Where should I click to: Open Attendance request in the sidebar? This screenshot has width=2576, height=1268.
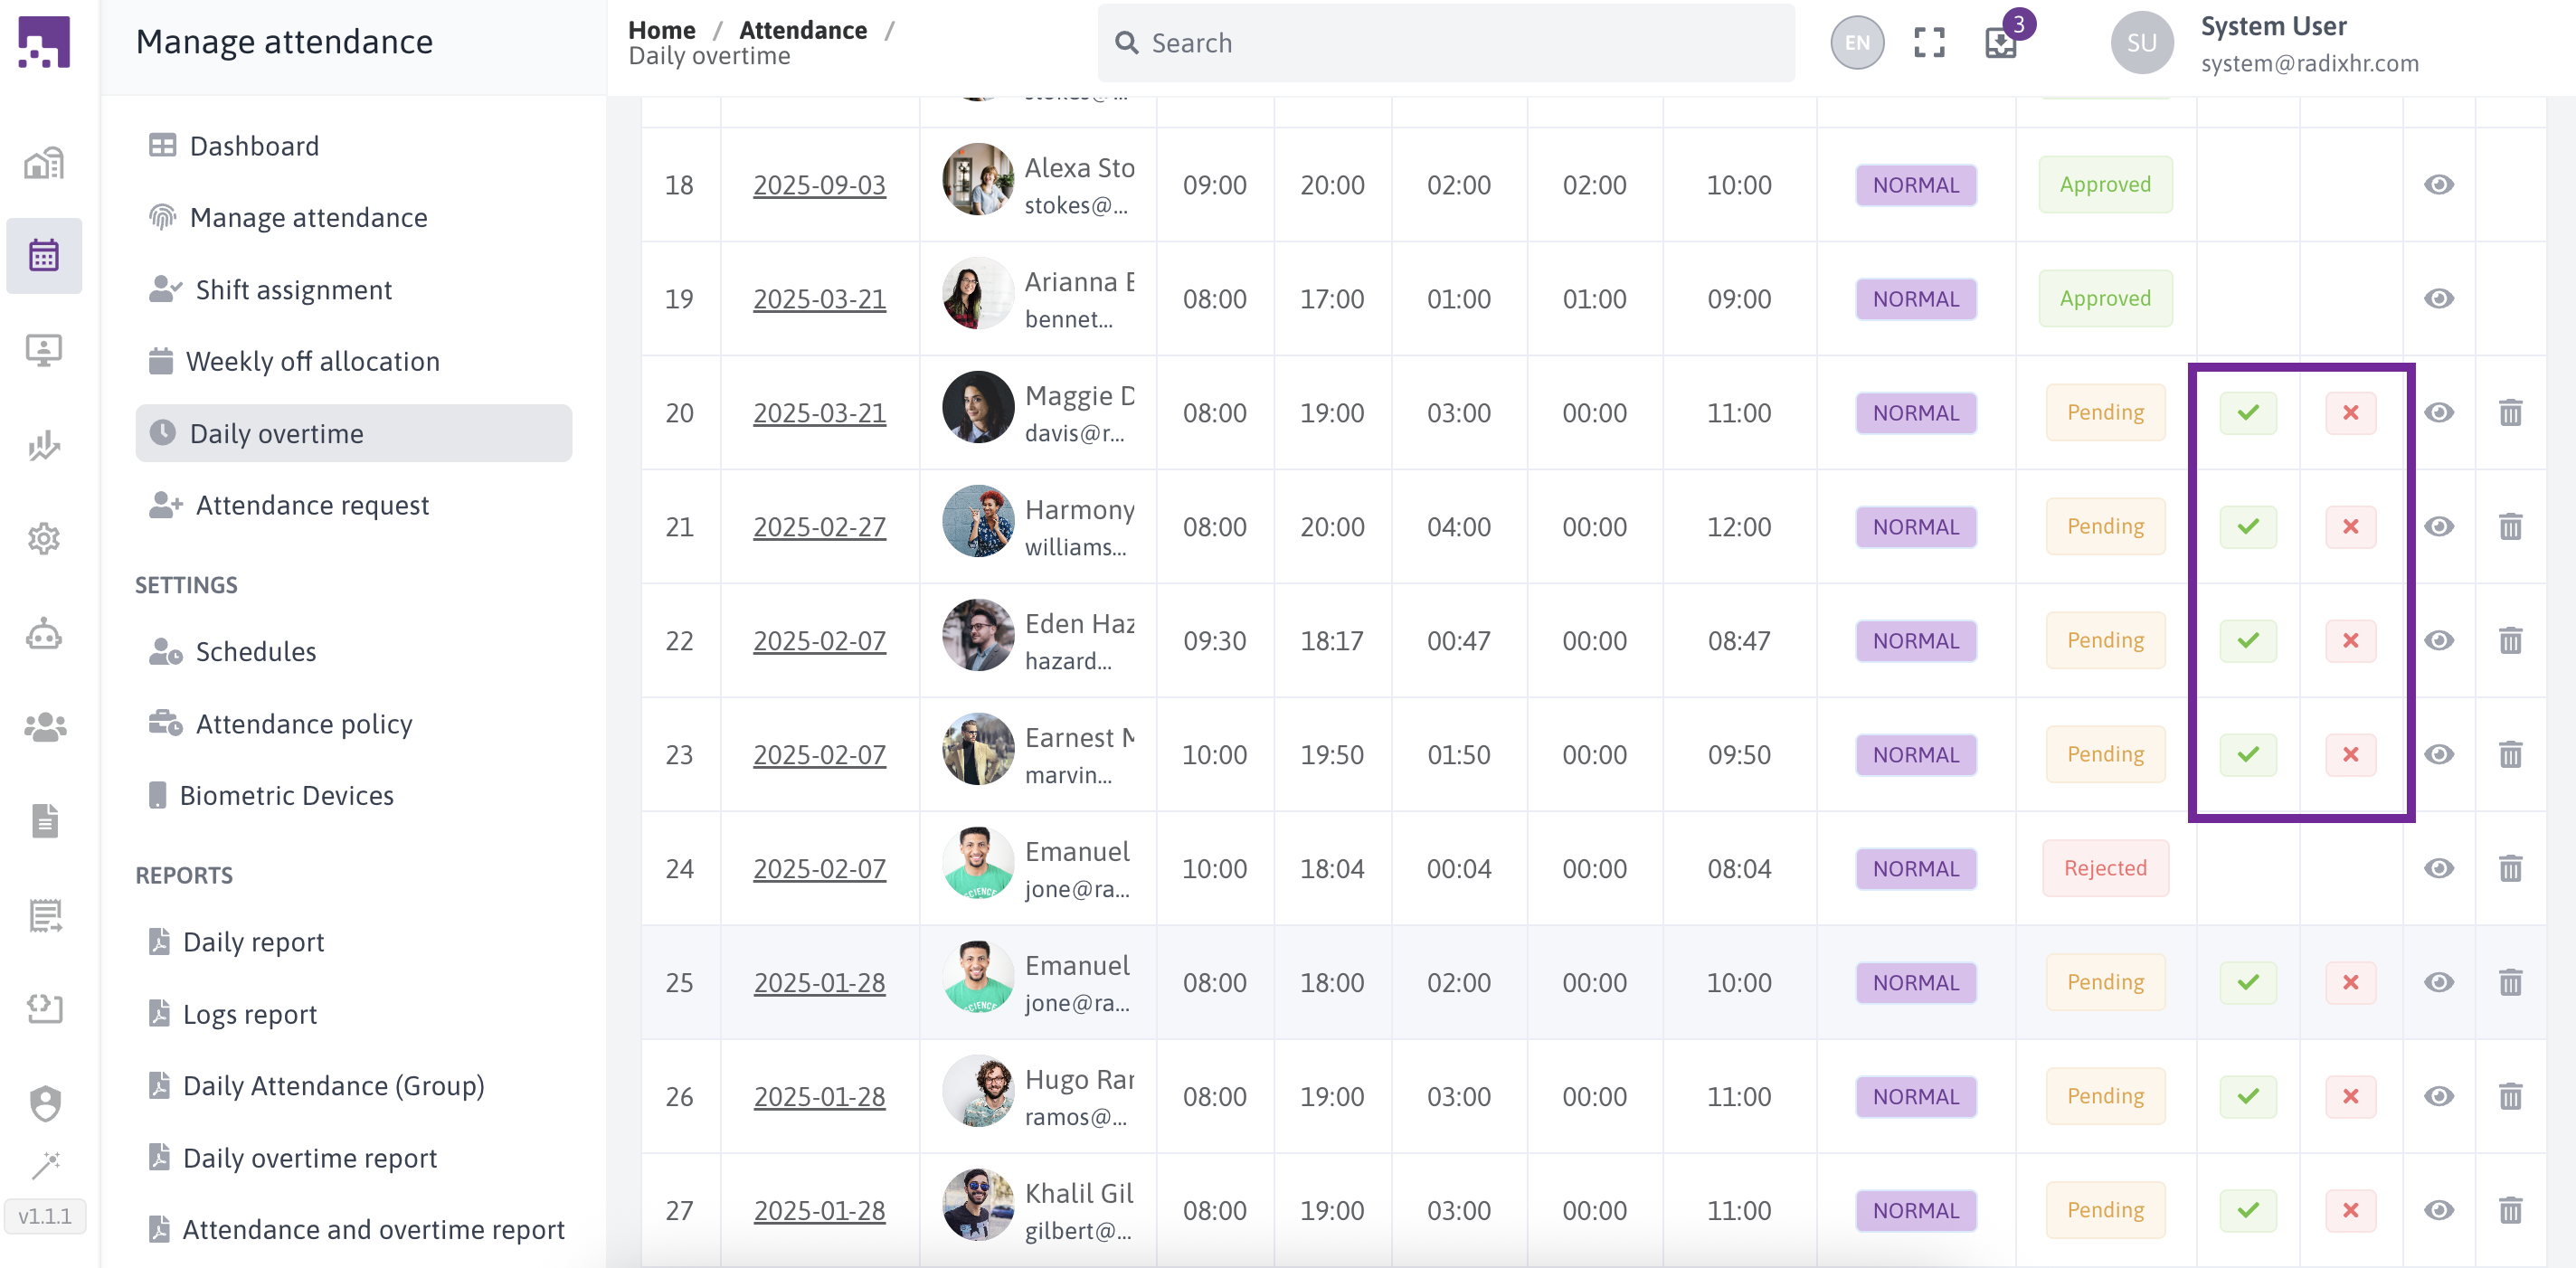[x=312, y=506]
